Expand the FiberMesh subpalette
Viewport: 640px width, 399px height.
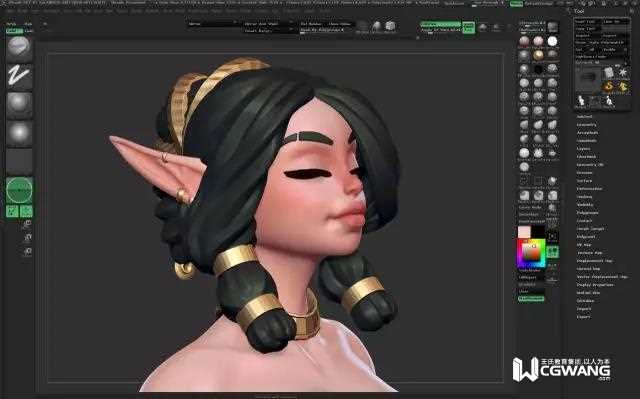point(587,157)
